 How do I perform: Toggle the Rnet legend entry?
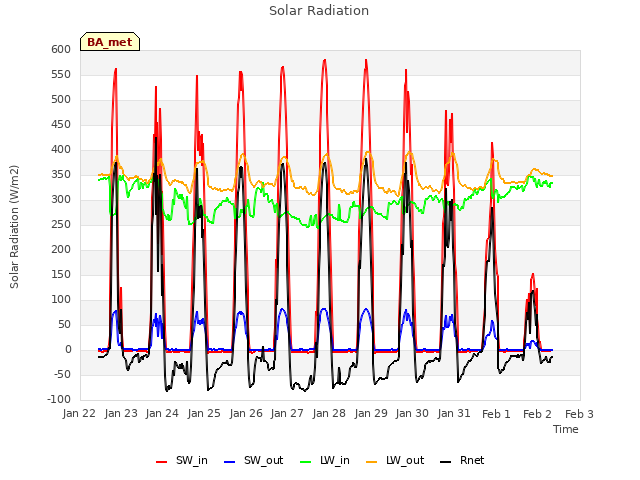click(x=462, y=461)
